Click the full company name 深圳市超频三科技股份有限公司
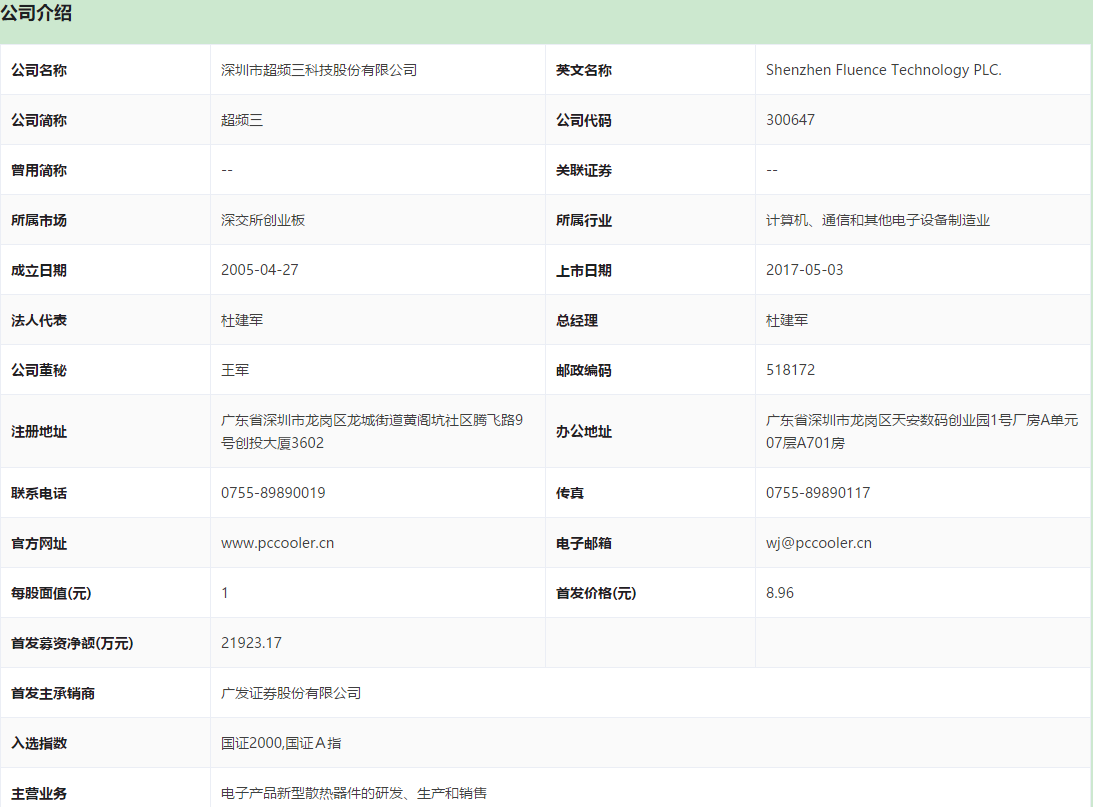This screenshot has height=807, width=1093. tap(318, 70)
